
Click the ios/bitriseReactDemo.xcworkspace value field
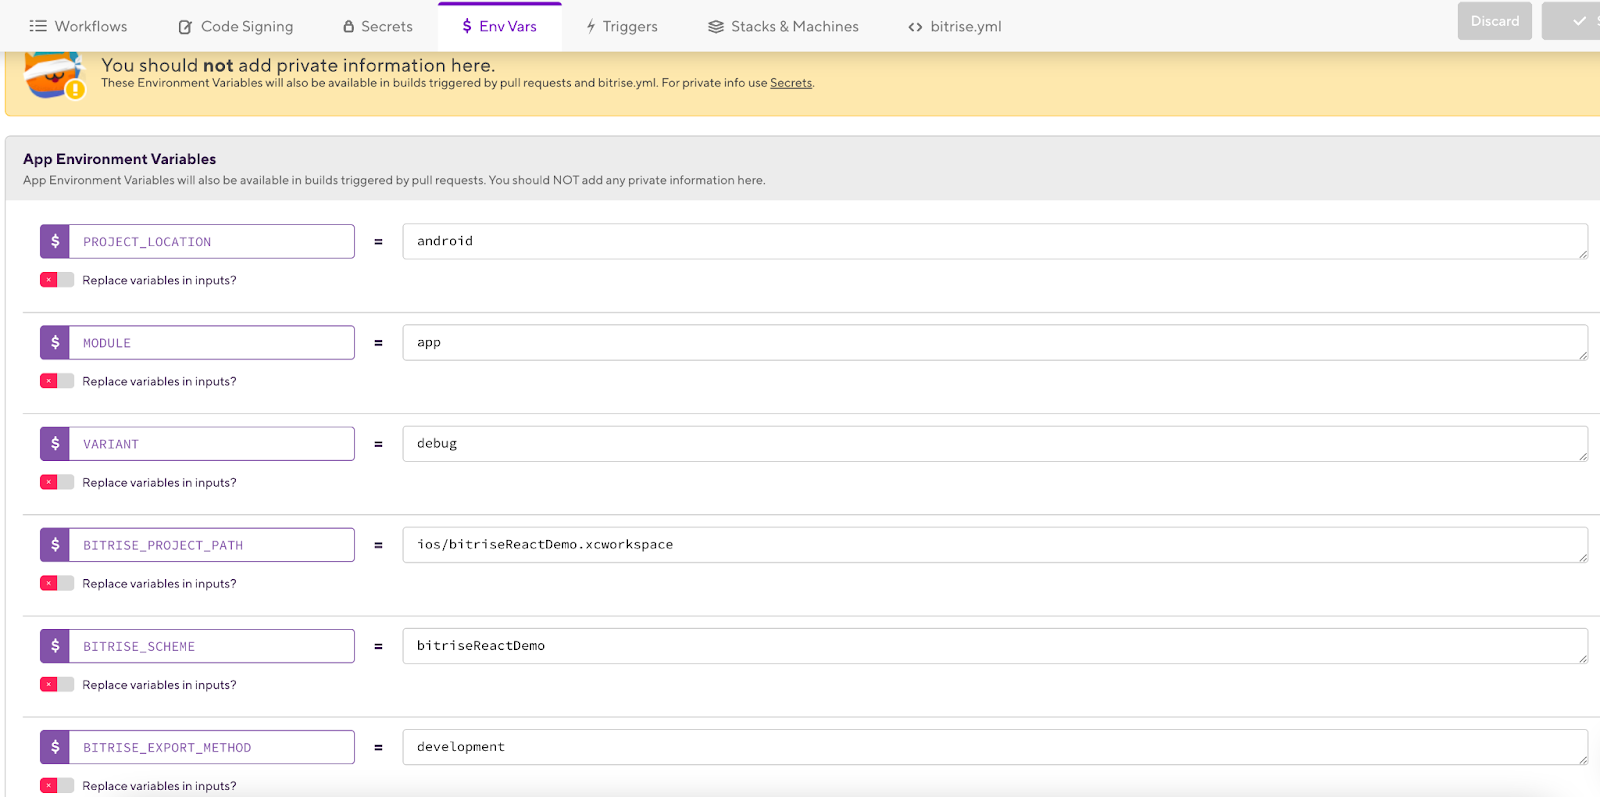pyautogui.click(x=995, y=544)
